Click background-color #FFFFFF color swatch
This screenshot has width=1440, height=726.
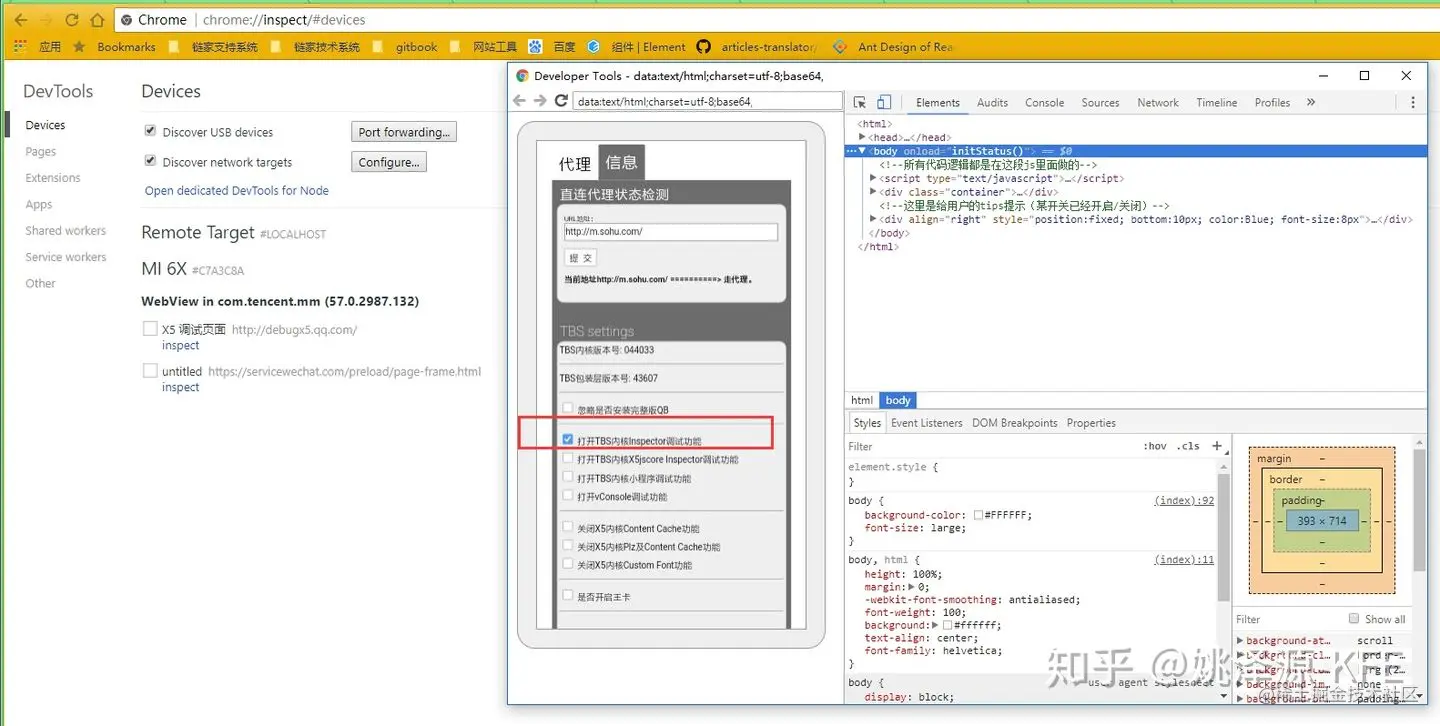click(x=978, y=515)
